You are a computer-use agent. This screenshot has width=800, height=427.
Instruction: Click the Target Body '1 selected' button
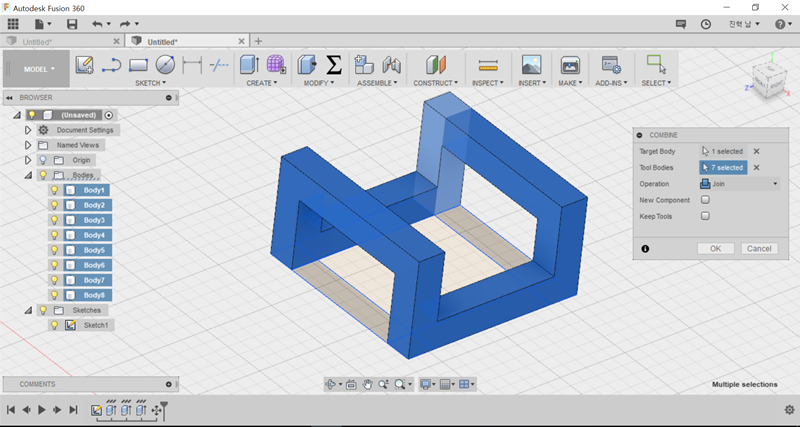[723, 152]
